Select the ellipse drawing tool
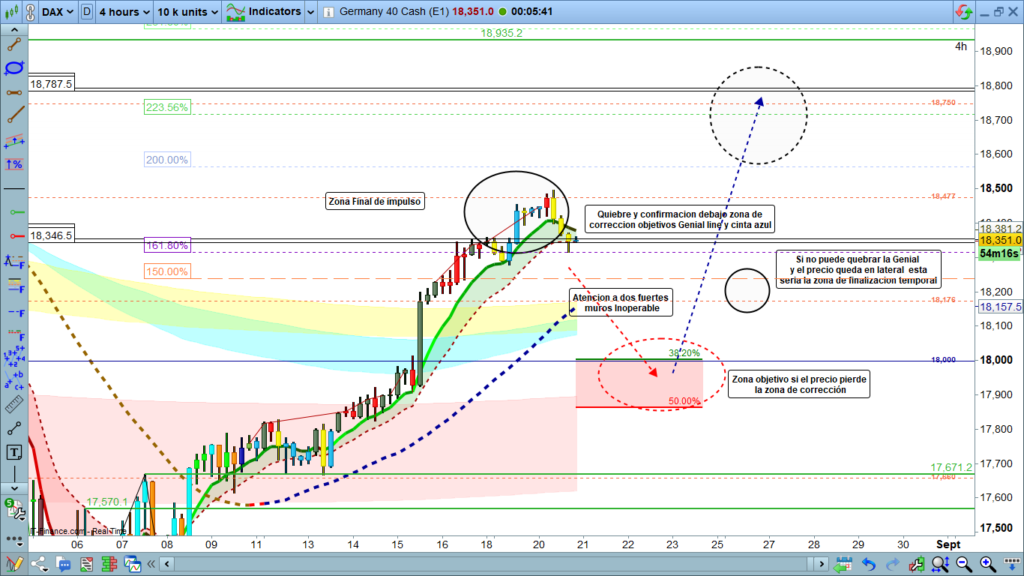1024x576 pixels. (x=14, y=68)
